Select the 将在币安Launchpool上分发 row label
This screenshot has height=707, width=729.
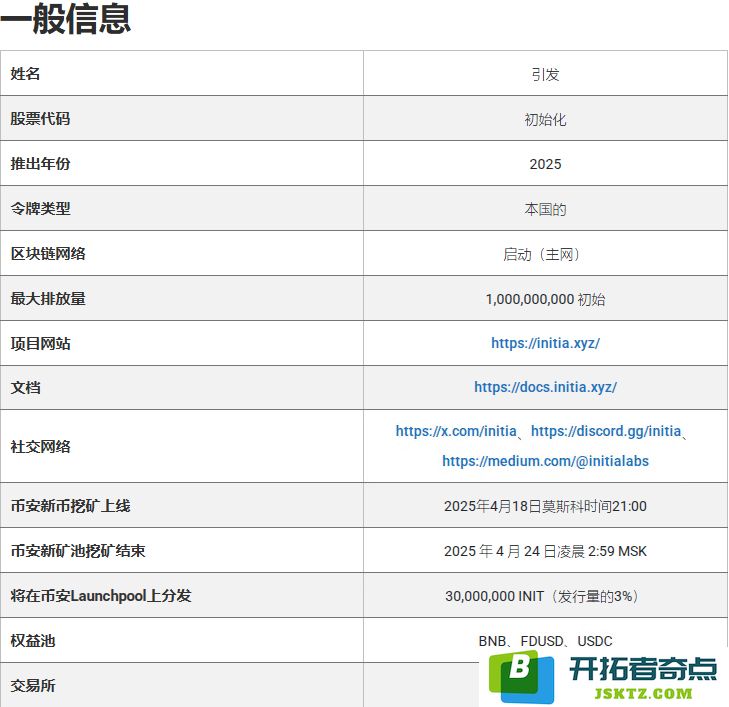click(x=100, y=595)
